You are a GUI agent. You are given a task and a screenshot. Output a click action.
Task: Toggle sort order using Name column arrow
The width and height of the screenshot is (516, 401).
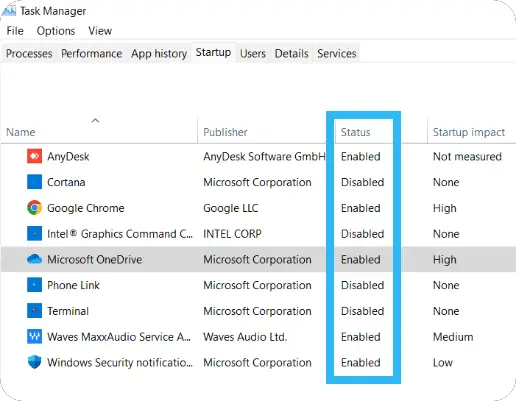click(x=95, y=120)
